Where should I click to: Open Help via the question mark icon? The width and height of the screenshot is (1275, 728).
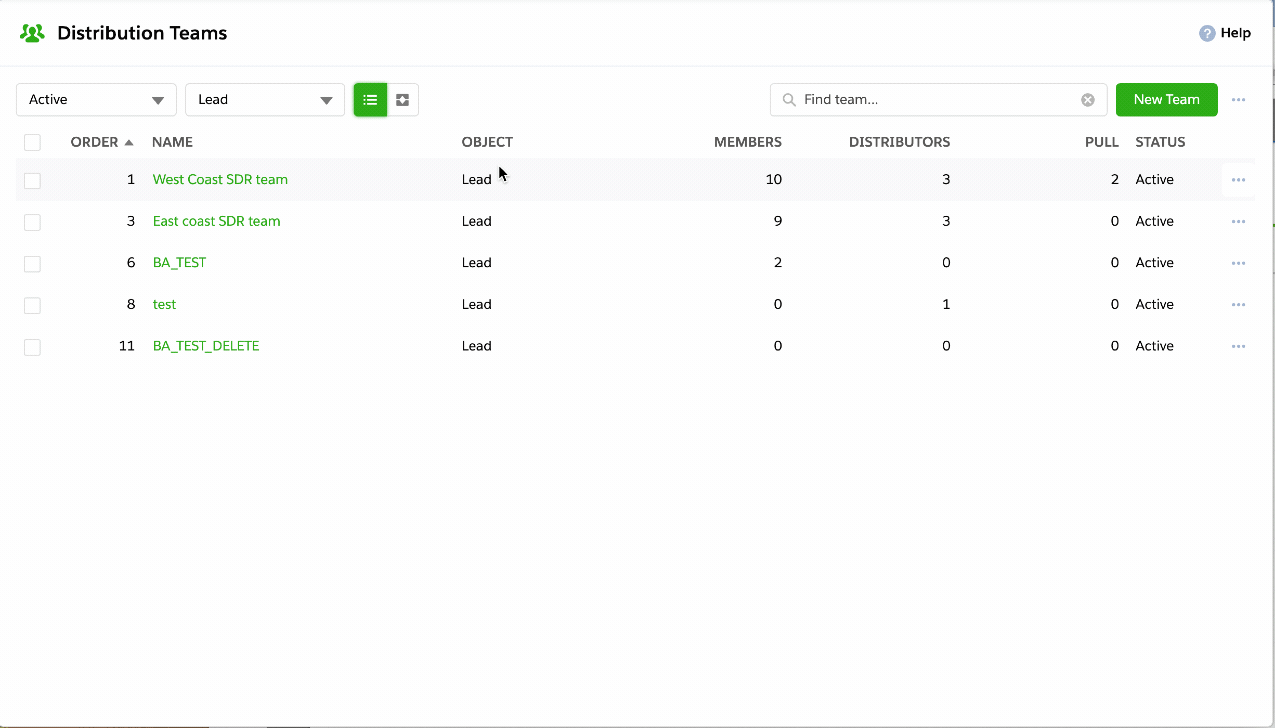click(1207, 33)
